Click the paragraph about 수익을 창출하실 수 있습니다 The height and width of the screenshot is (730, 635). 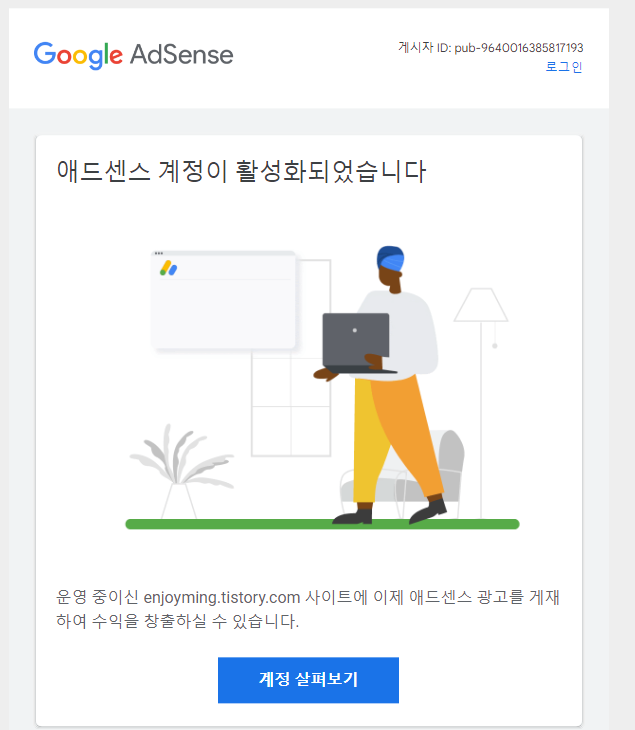coord(308,609)
